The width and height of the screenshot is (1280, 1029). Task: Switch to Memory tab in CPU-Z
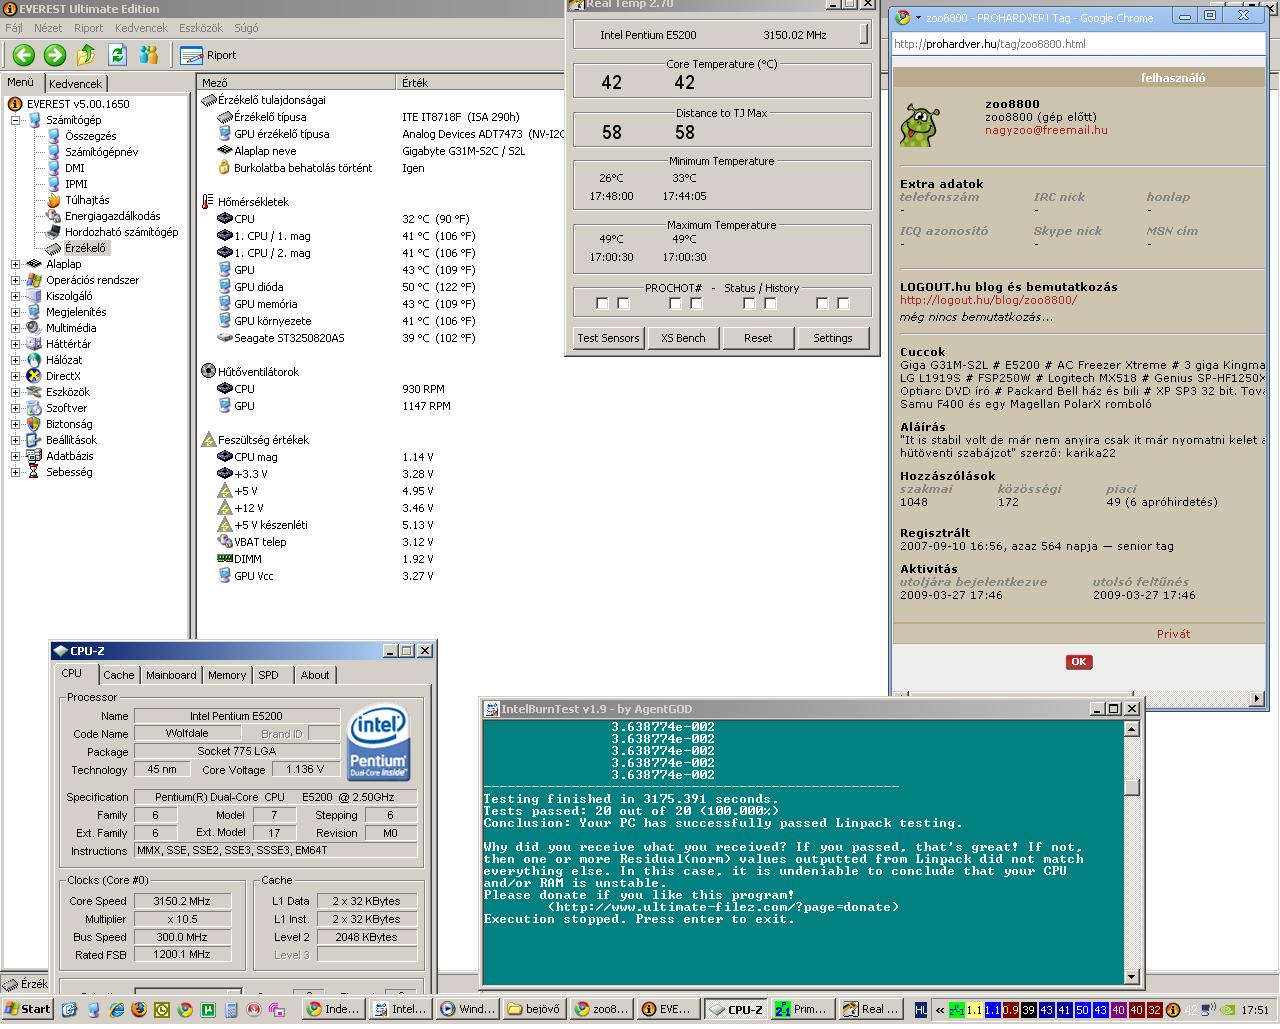coord(227,675)
